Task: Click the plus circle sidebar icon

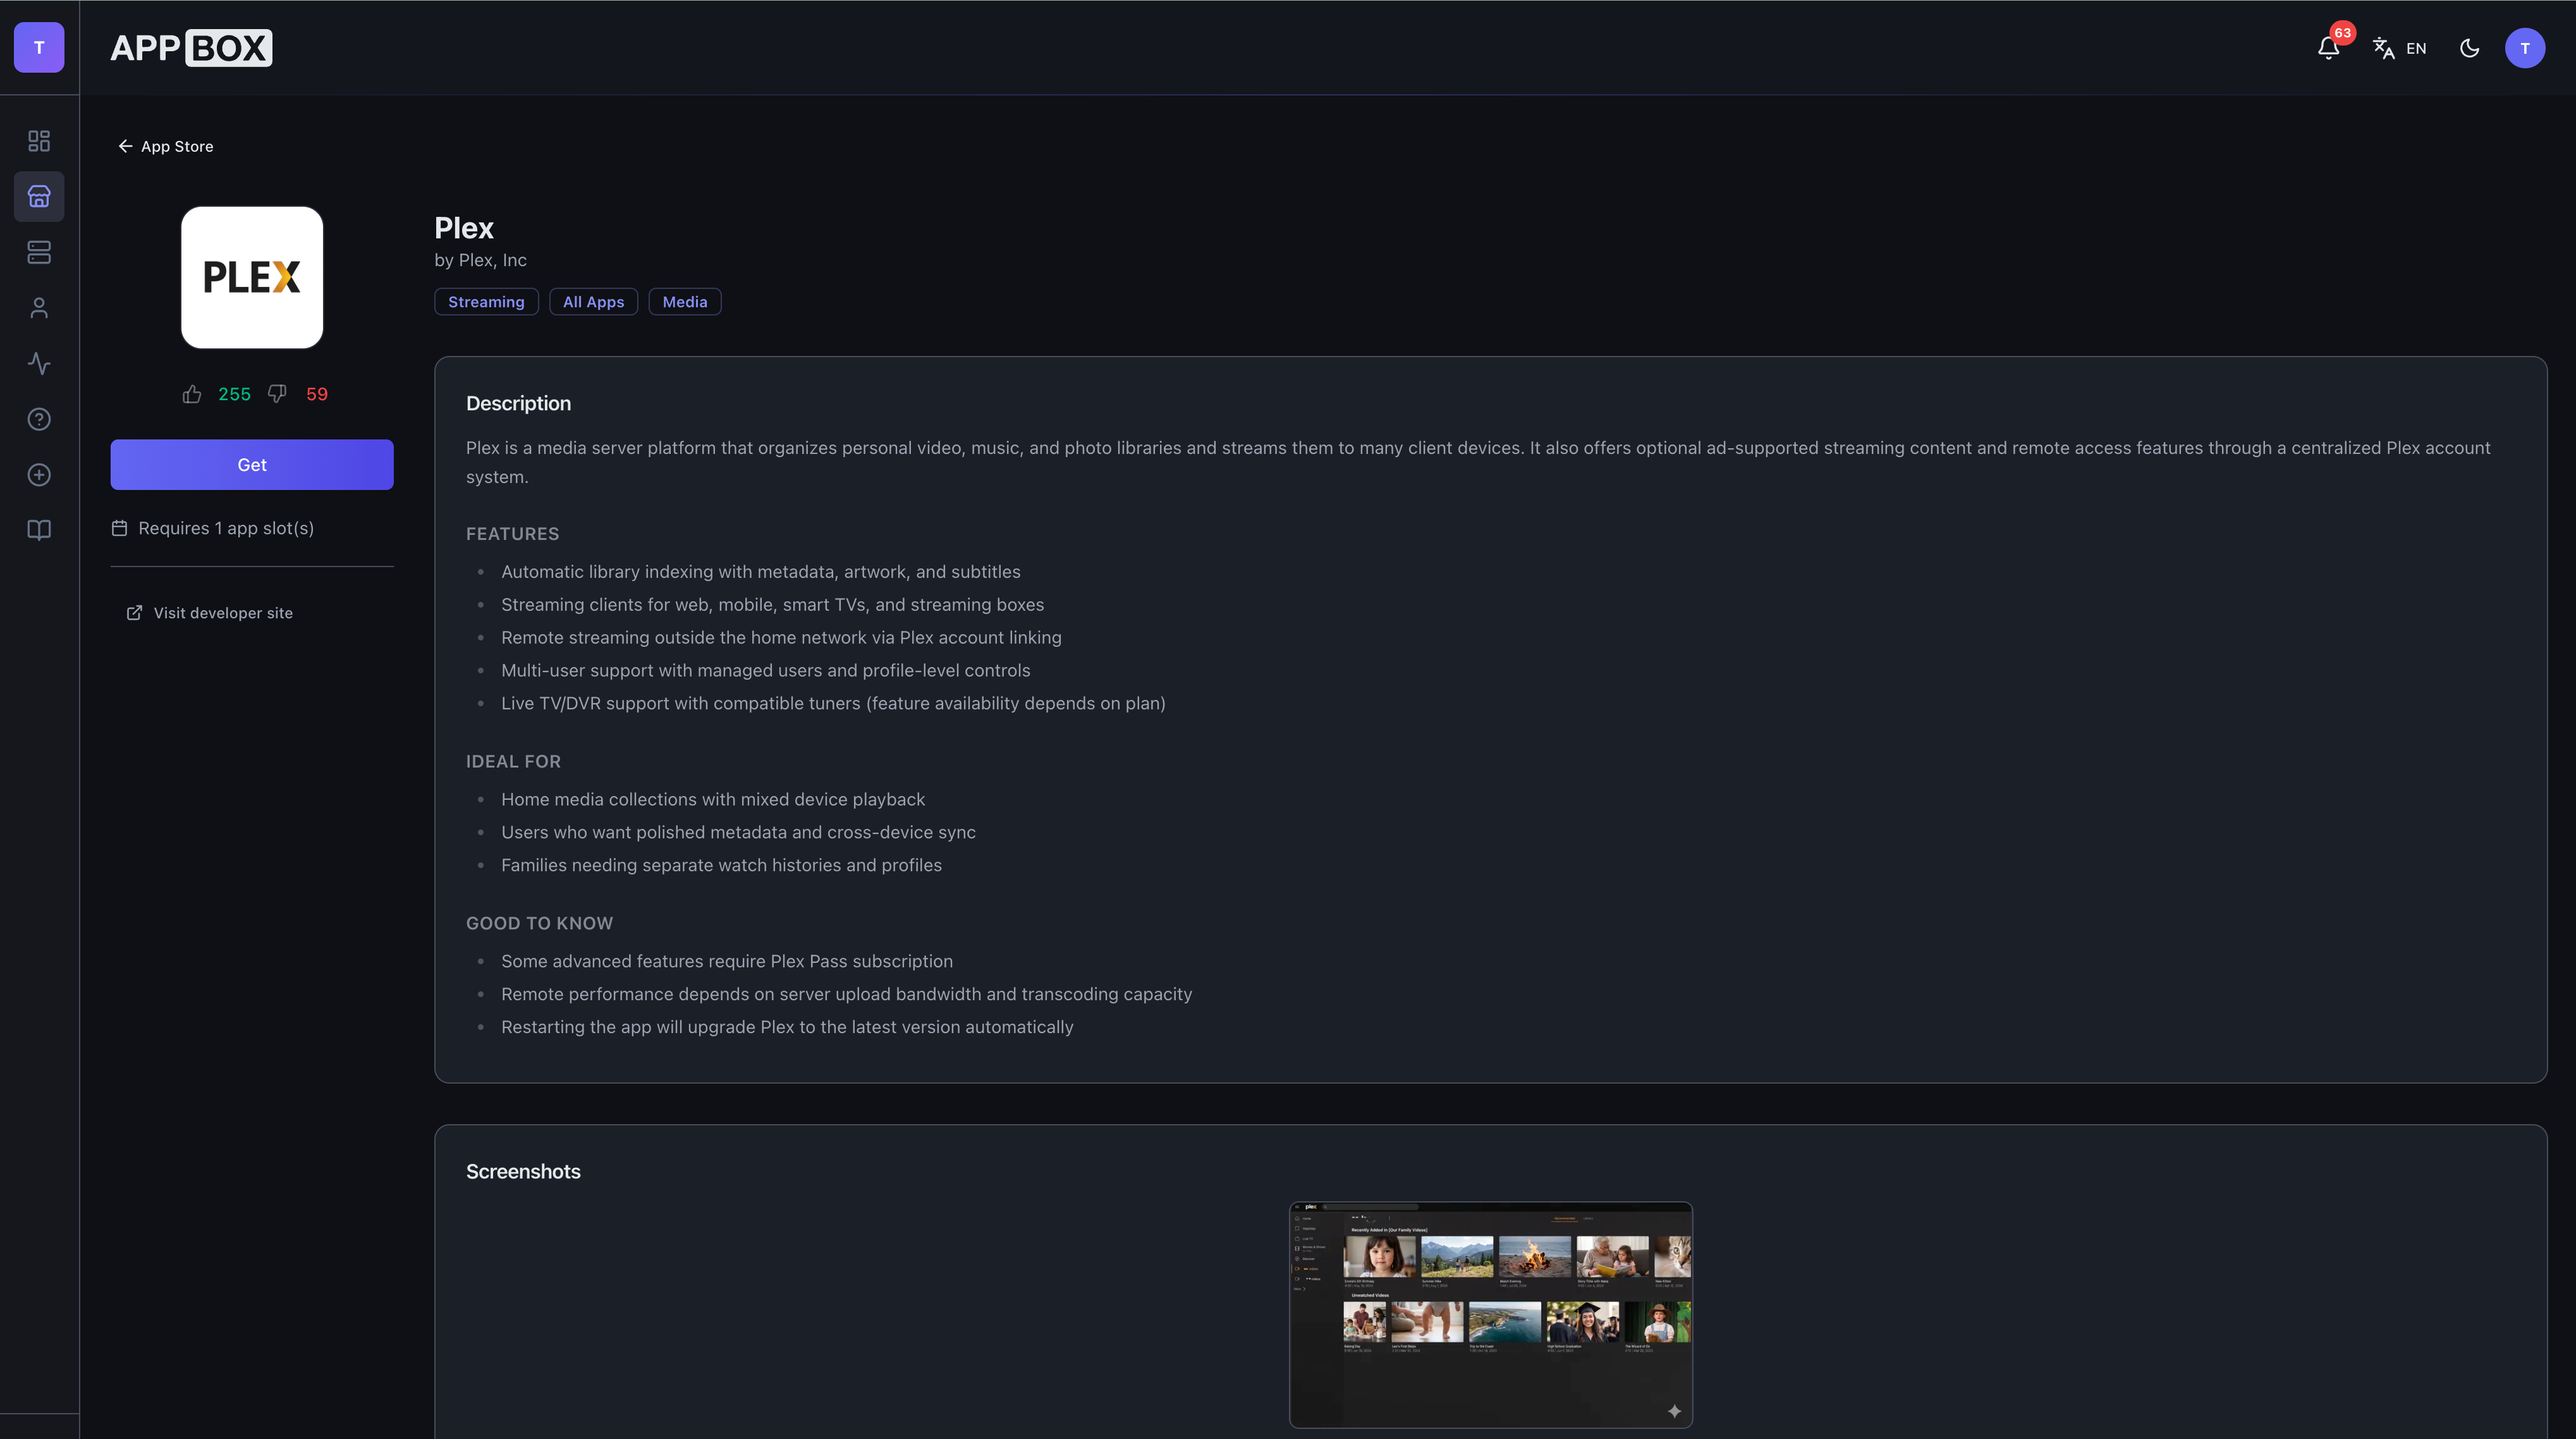Action: 39,475
